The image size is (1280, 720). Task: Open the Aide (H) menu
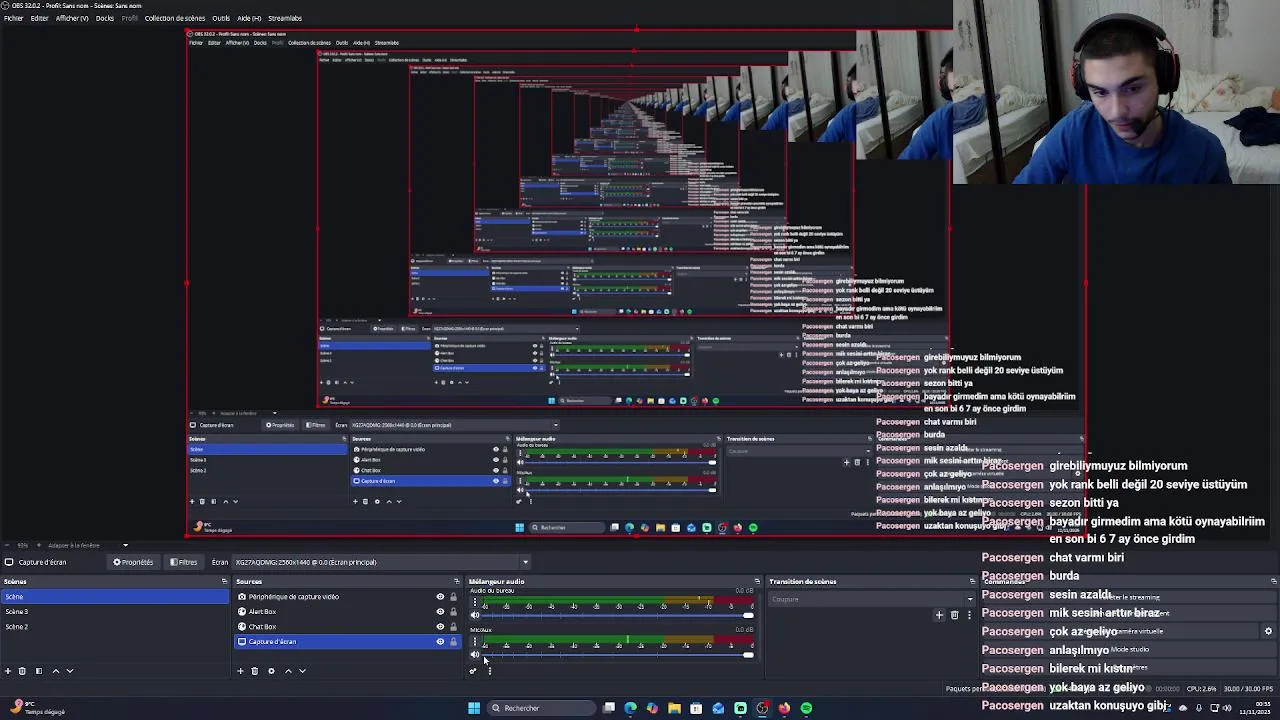point(249,18)
